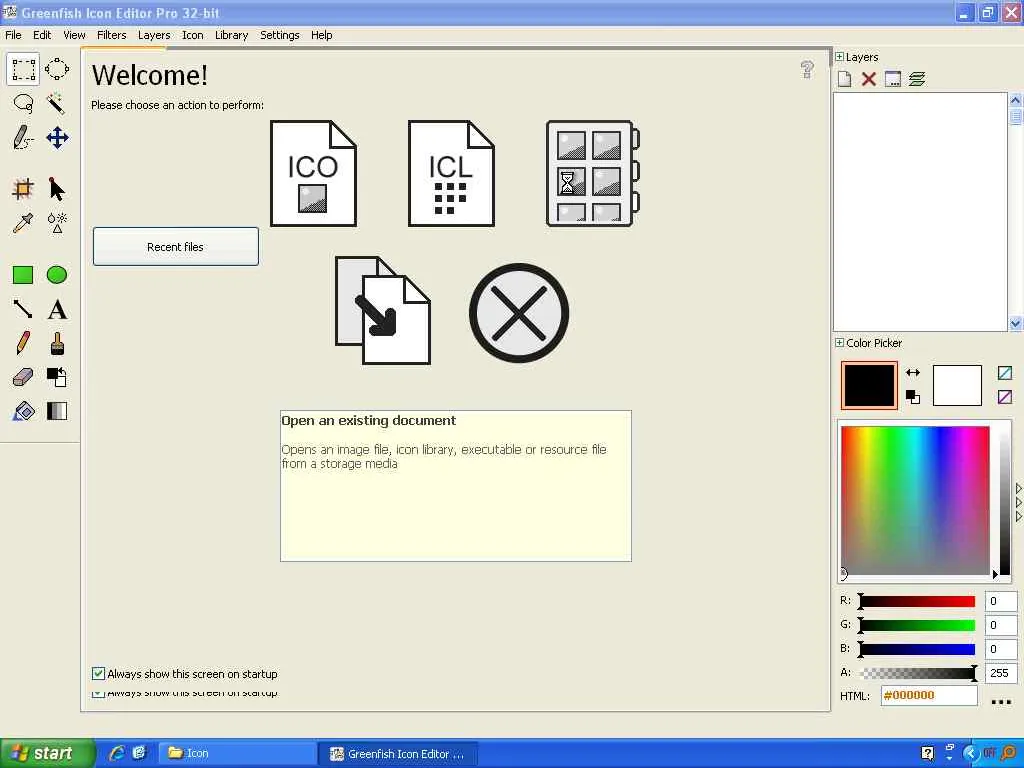Screen dimensions: 1024x768
Task: Swap foreground and background colors
Action: point(913,373)
